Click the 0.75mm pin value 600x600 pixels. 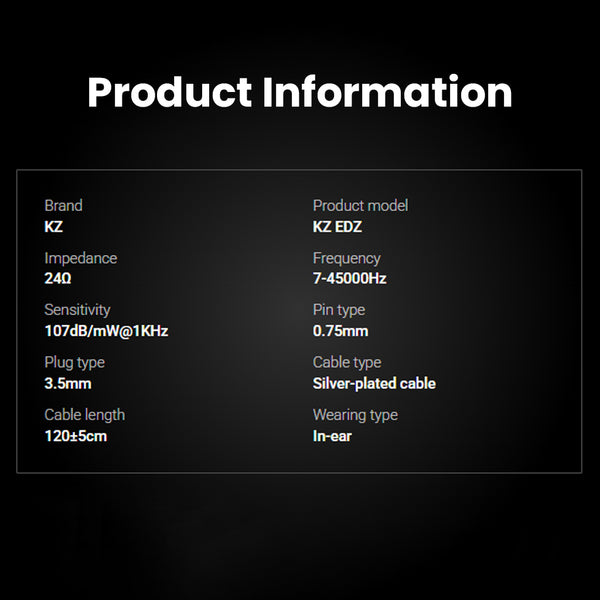[340, 331]
